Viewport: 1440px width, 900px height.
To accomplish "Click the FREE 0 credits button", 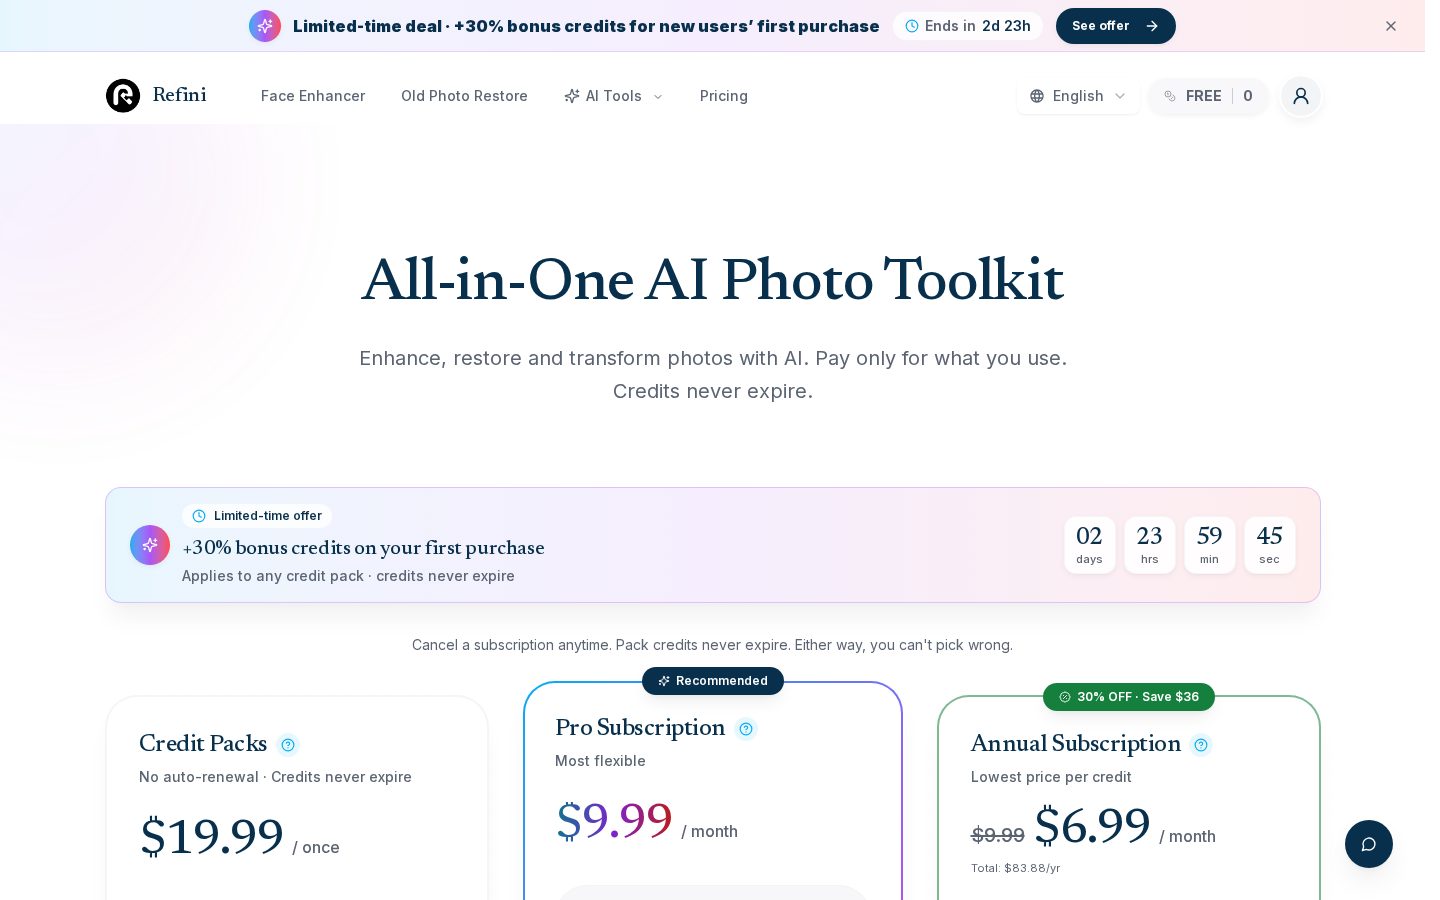I will tap(1208, 96).
